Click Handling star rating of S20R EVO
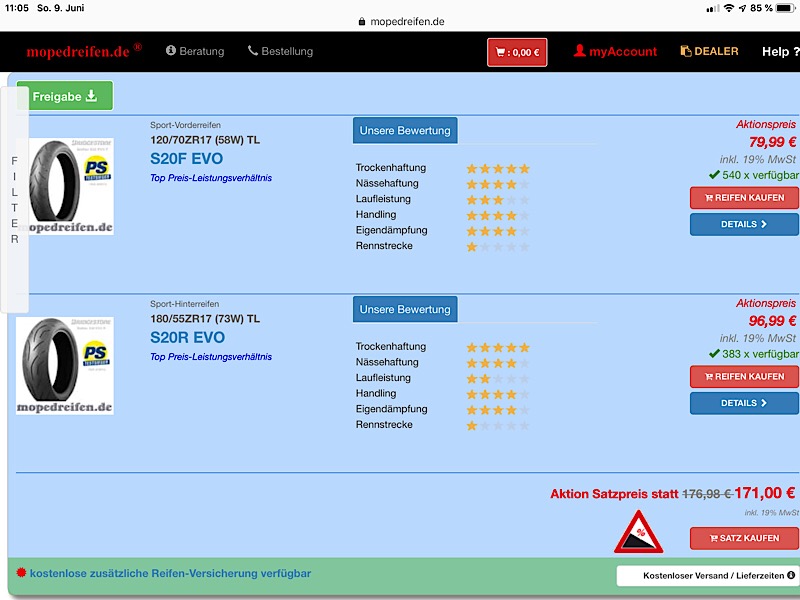Screen dimensions: 800x600 498,394
